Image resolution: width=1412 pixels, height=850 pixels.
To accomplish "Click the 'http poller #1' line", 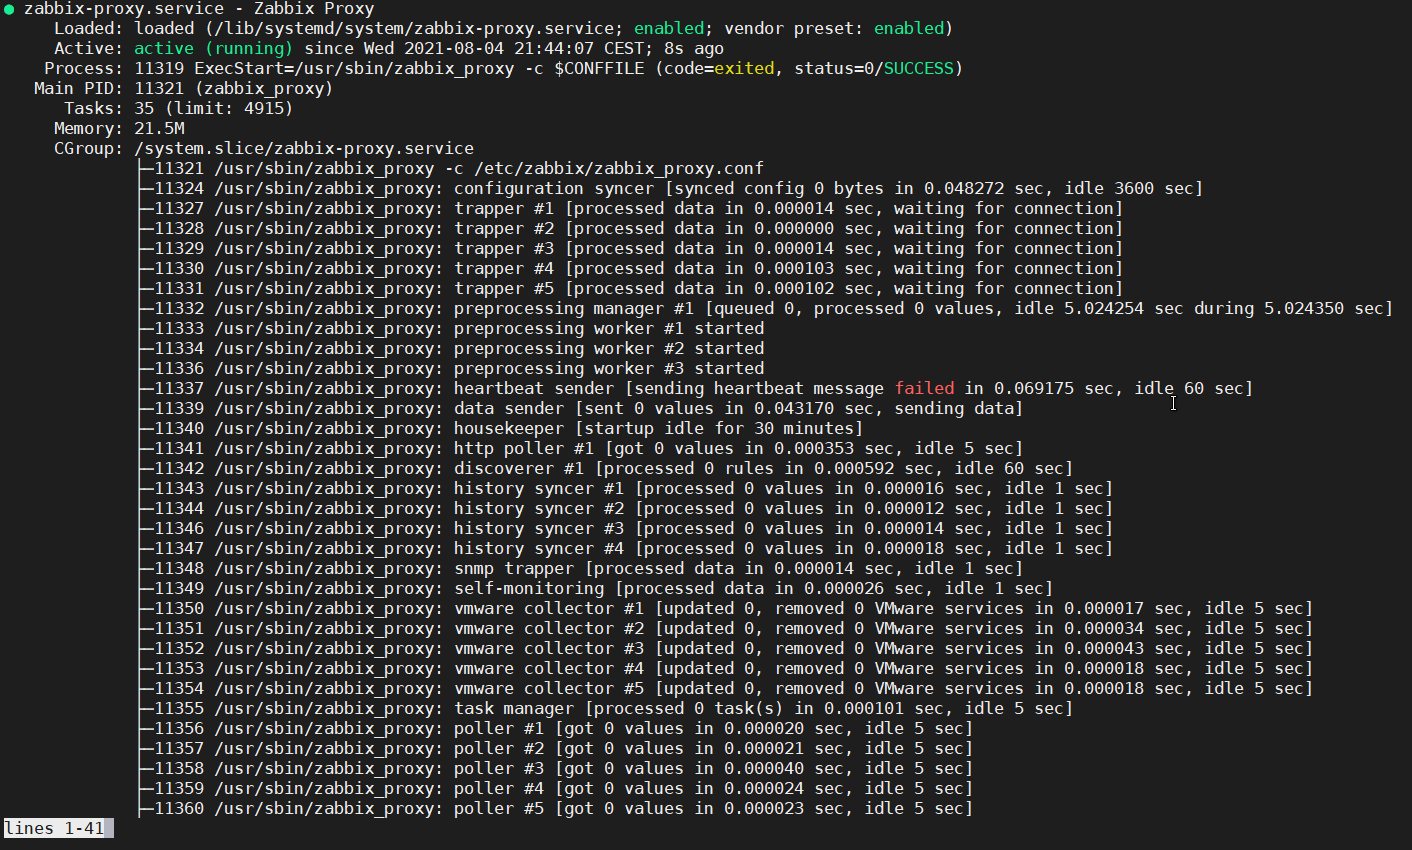I will coord(581,449).
